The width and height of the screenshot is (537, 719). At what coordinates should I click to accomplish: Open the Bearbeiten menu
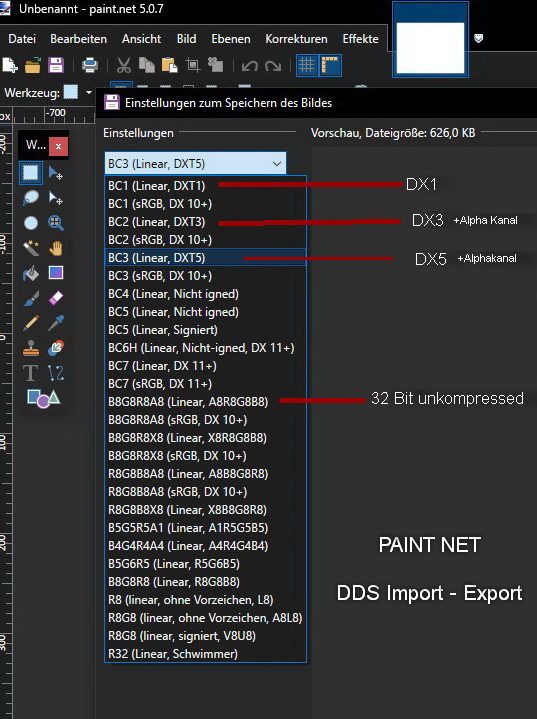click(78, 39)
